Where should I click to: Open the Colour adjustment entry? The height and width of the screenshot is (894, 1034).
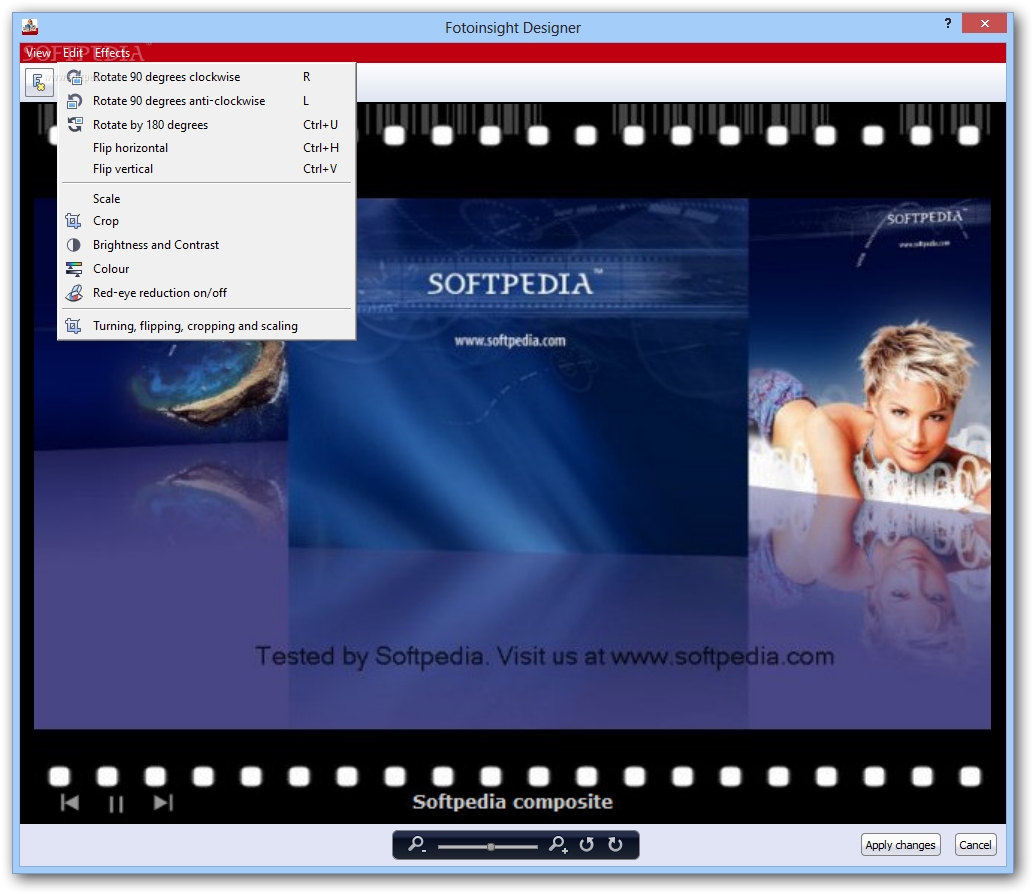(x=207, y=269)
